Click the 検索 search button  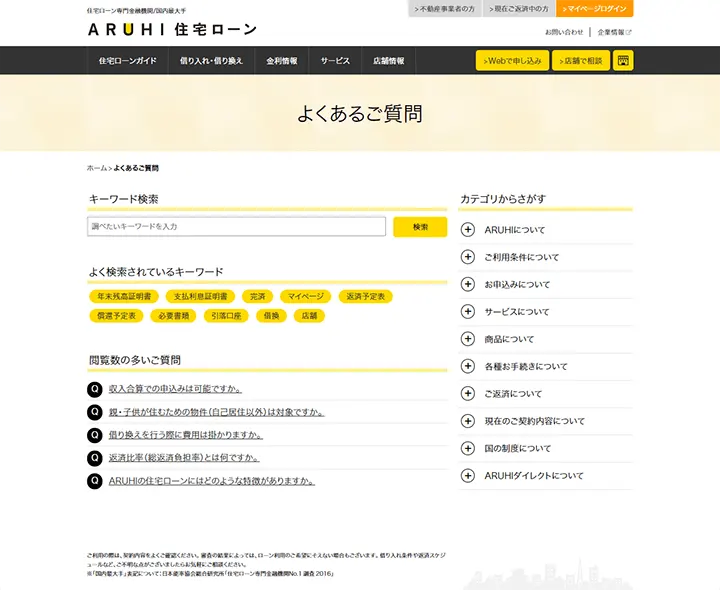point(420,227)
